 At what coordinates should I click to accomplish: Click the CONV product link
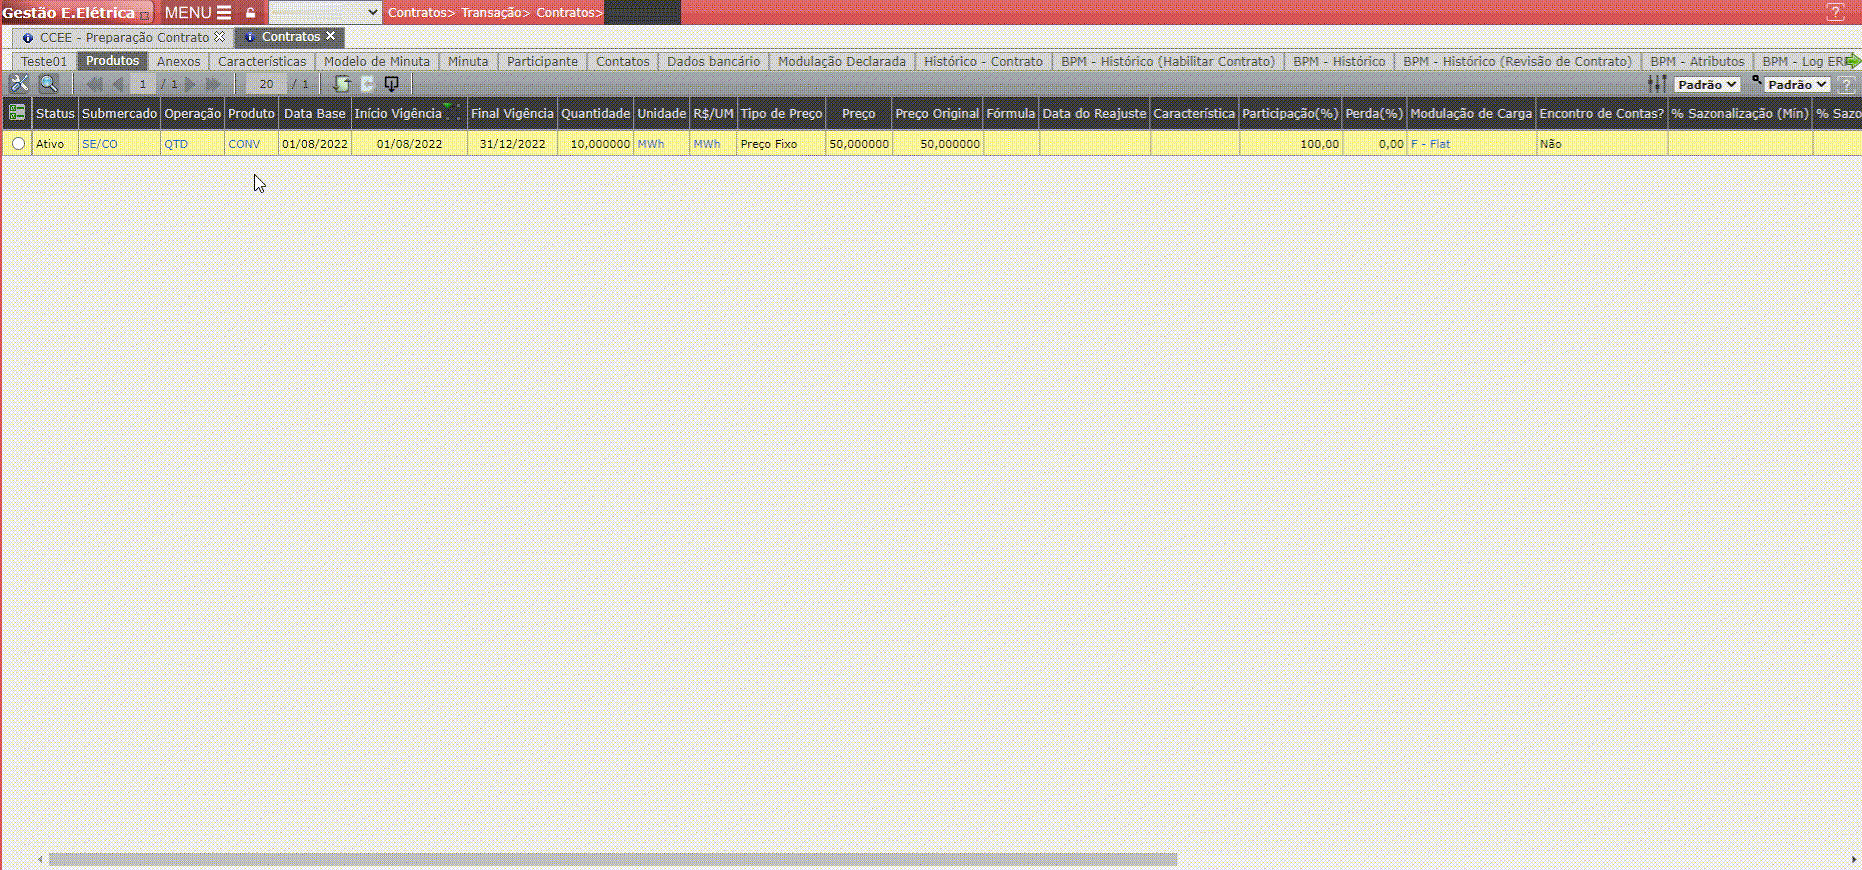click(x=244, y=144)
